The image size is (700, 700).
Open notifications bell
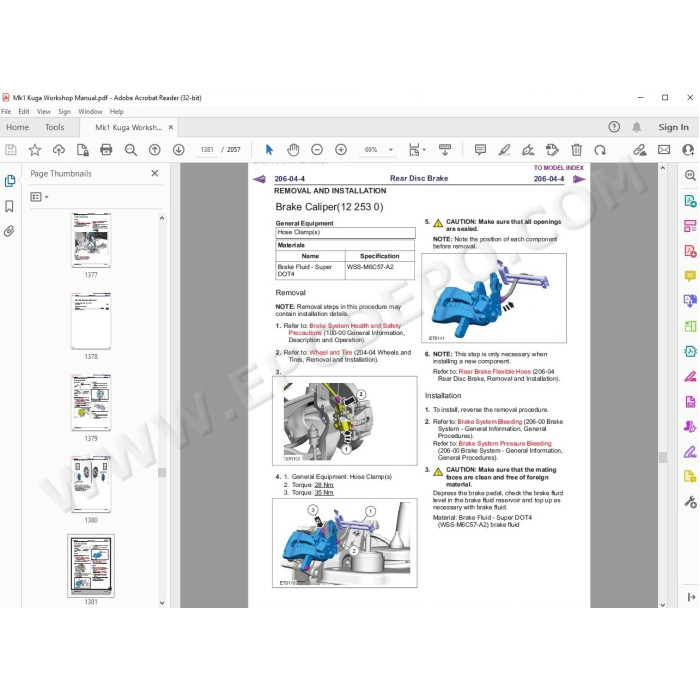637,127
